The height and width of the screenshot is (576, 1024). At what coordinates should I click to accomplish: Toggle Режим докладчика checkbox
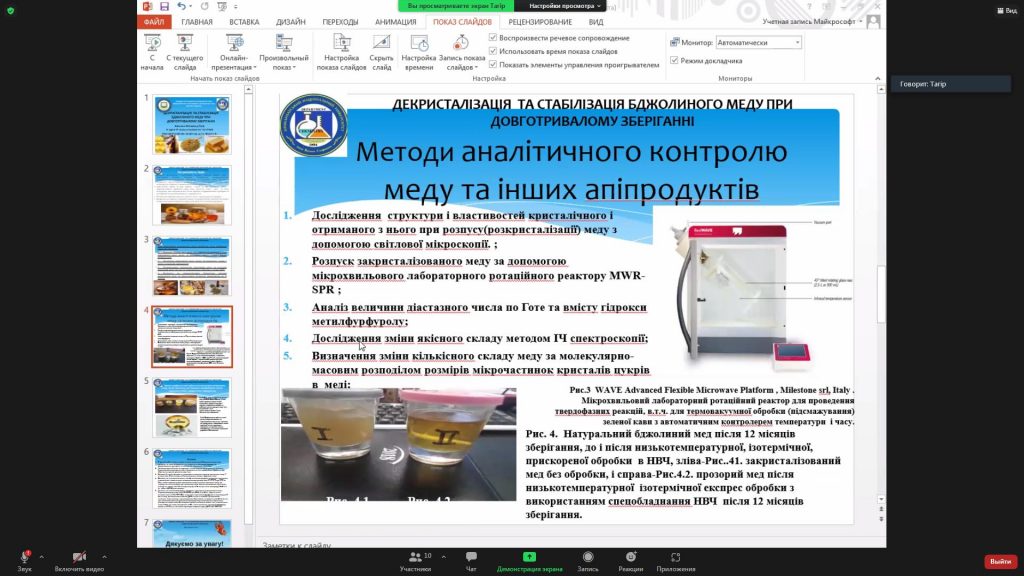coord(674,60)
